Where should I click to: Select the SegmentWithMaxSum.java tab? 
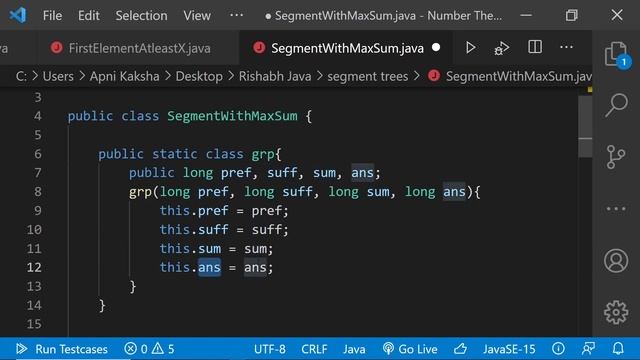[347, 48]
